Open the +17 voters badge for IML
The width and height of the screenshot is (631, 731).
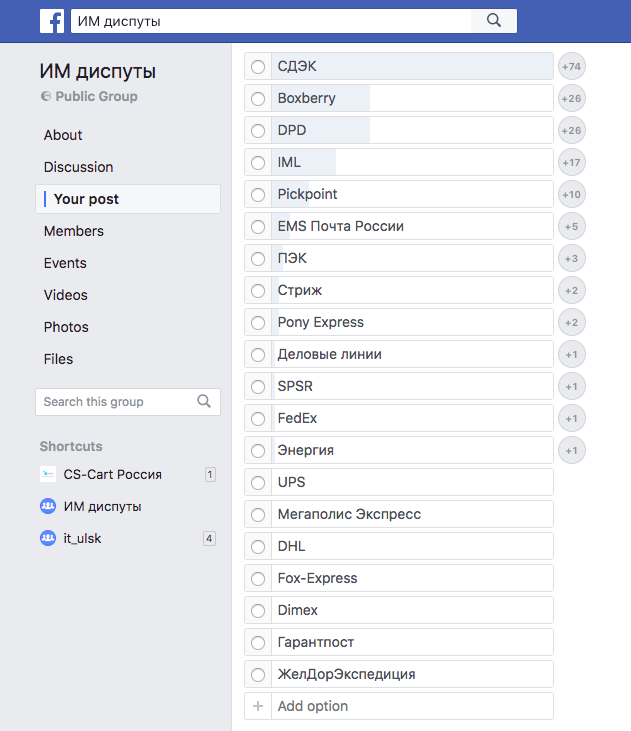tap(571, 163)
